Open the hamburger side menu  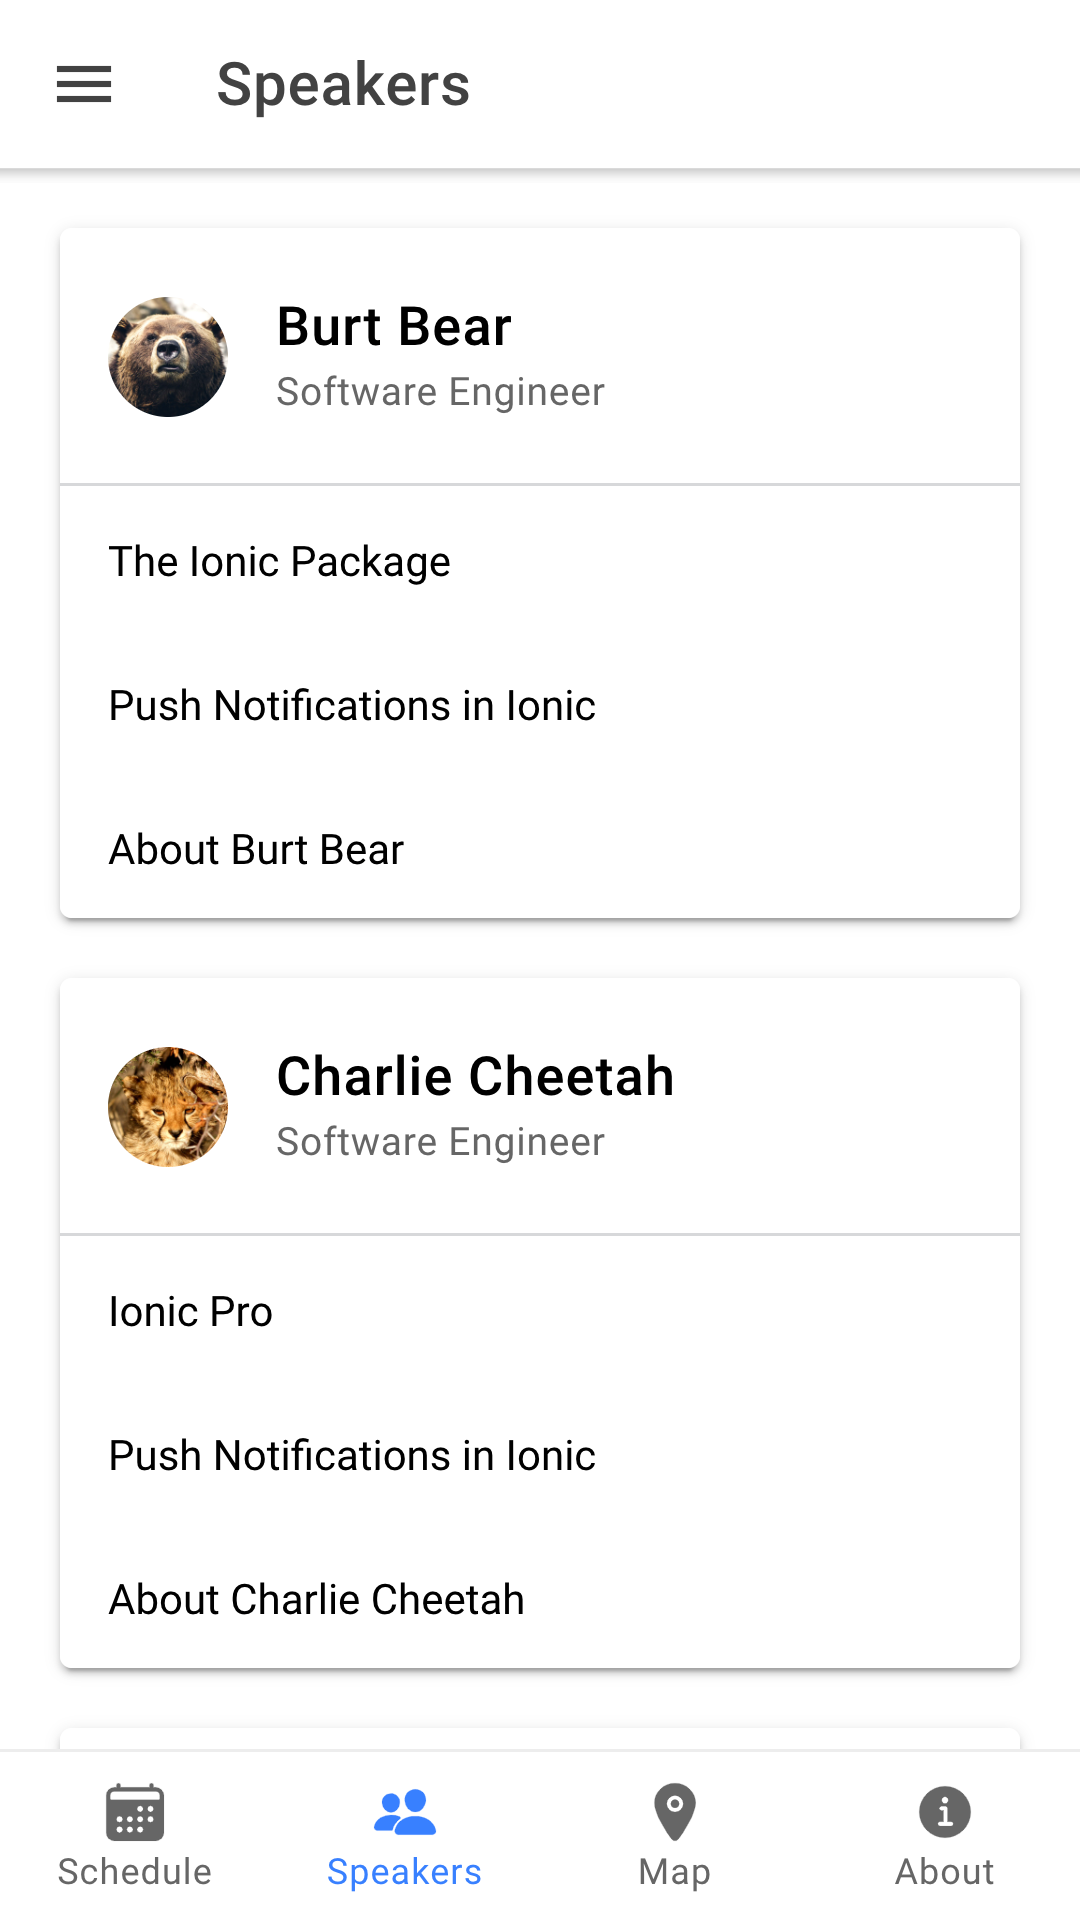[84, 84]
